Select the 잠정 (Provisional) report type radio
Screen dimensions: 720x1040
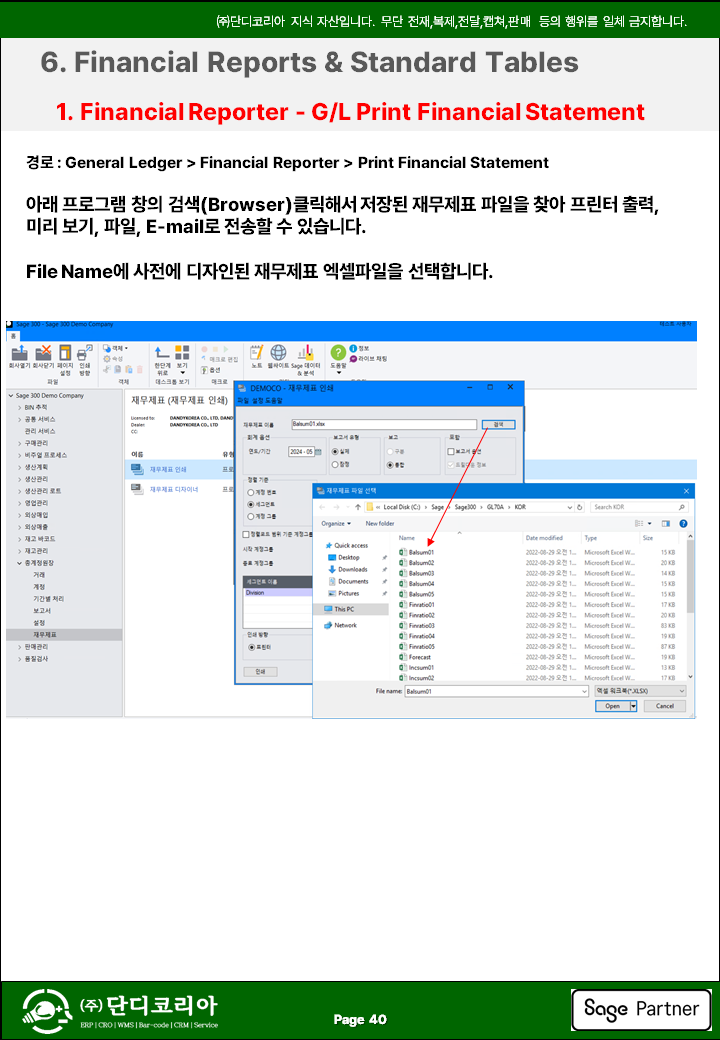335,464
